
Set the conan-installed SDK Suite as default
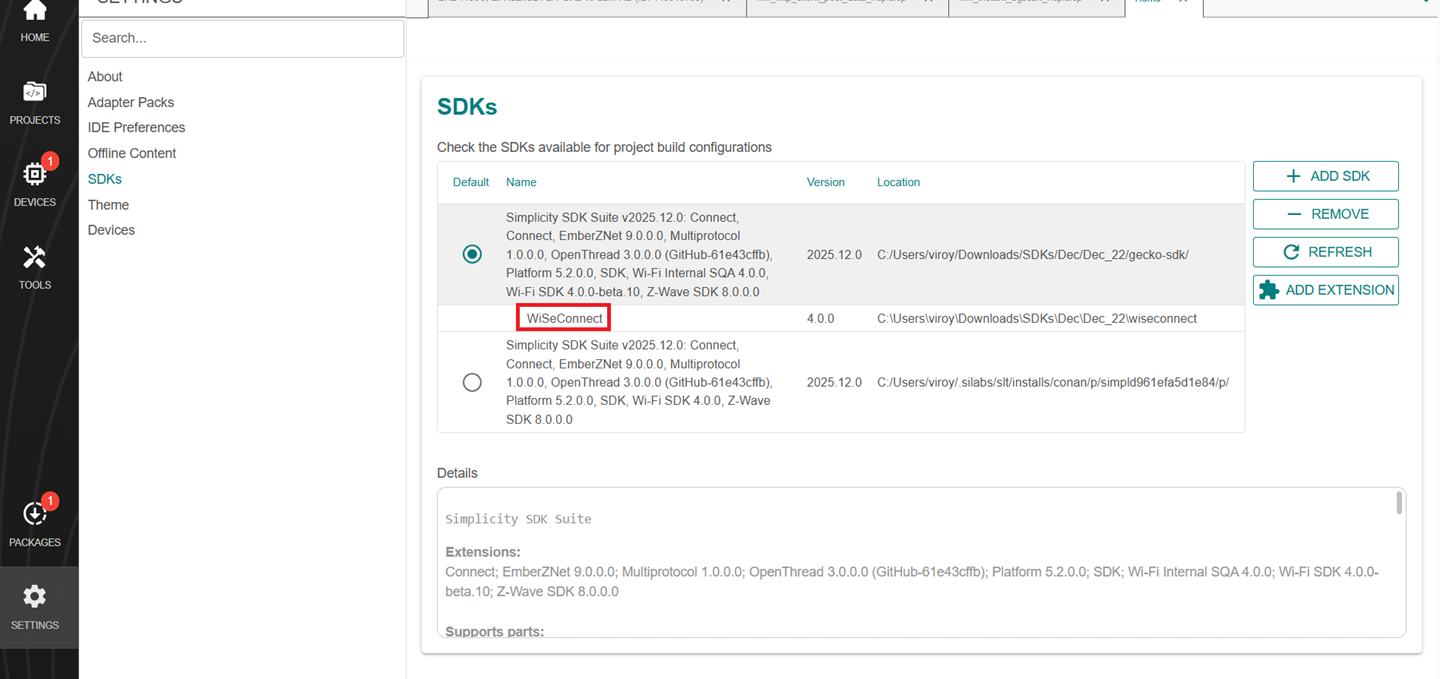472,382
